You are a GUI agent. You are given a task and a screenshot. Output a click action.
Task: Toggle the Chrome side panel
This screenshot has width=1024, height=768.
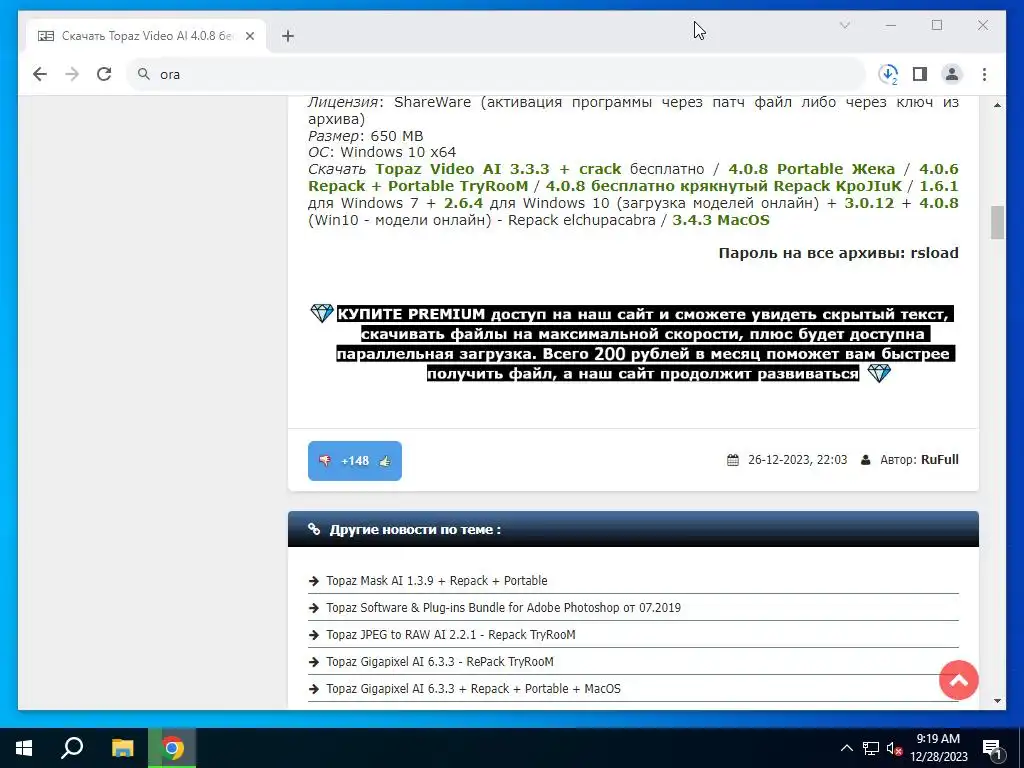[x=920, y=74]
